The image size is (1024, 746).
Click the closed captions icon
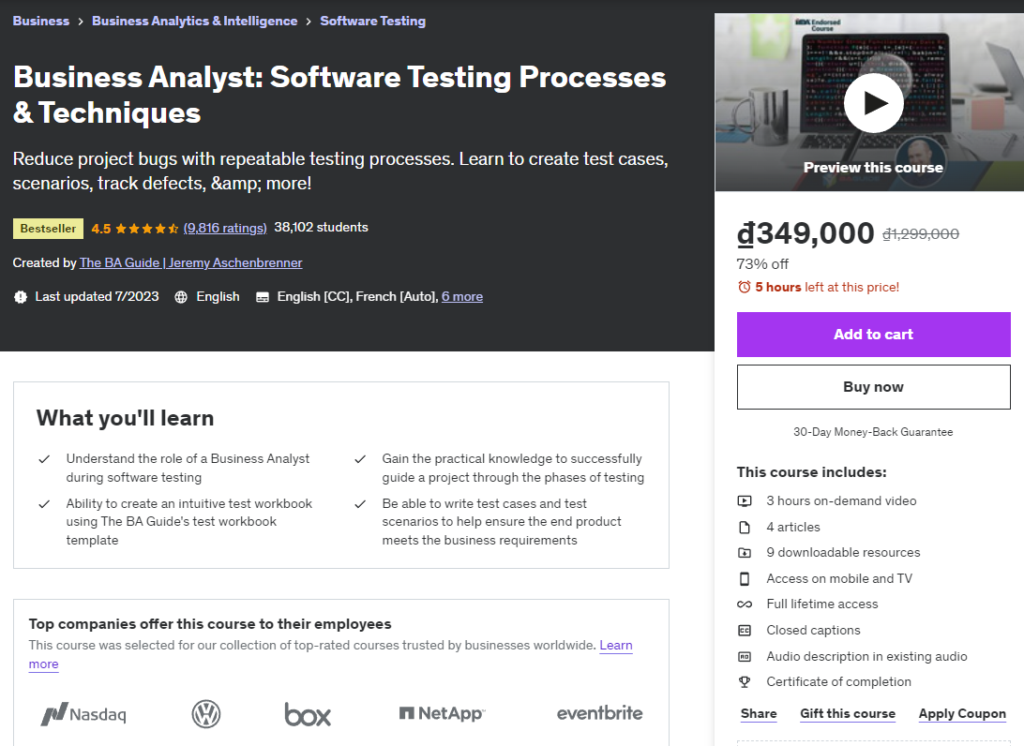(x=744, y=630)
